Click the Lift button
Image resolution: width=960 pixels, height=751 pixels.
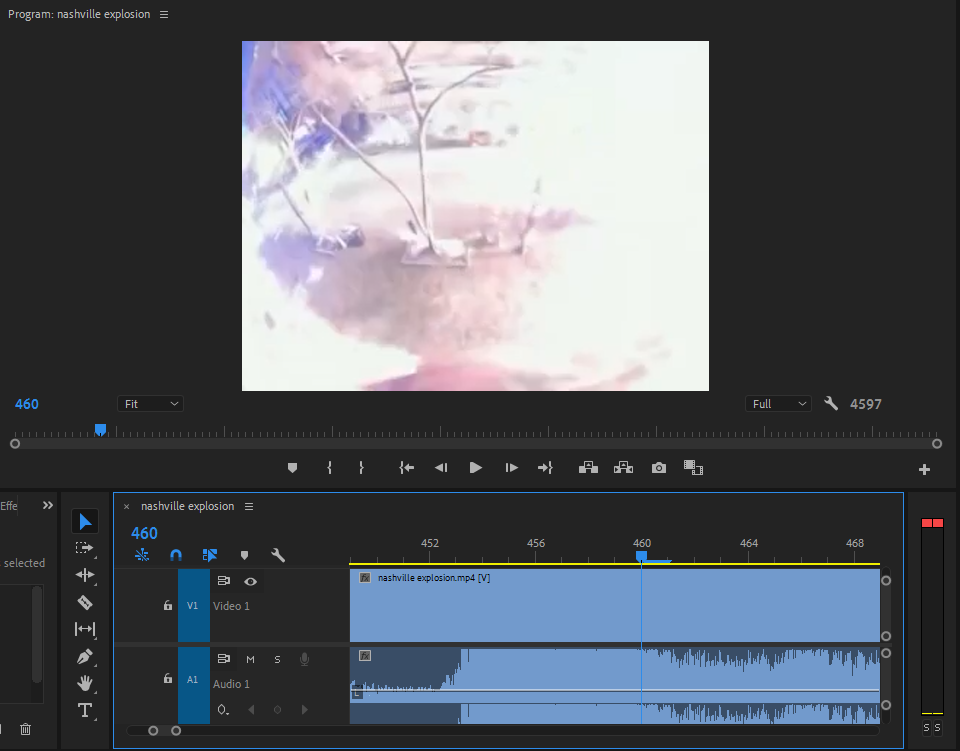pyautogui.click(x=588, y=468)
